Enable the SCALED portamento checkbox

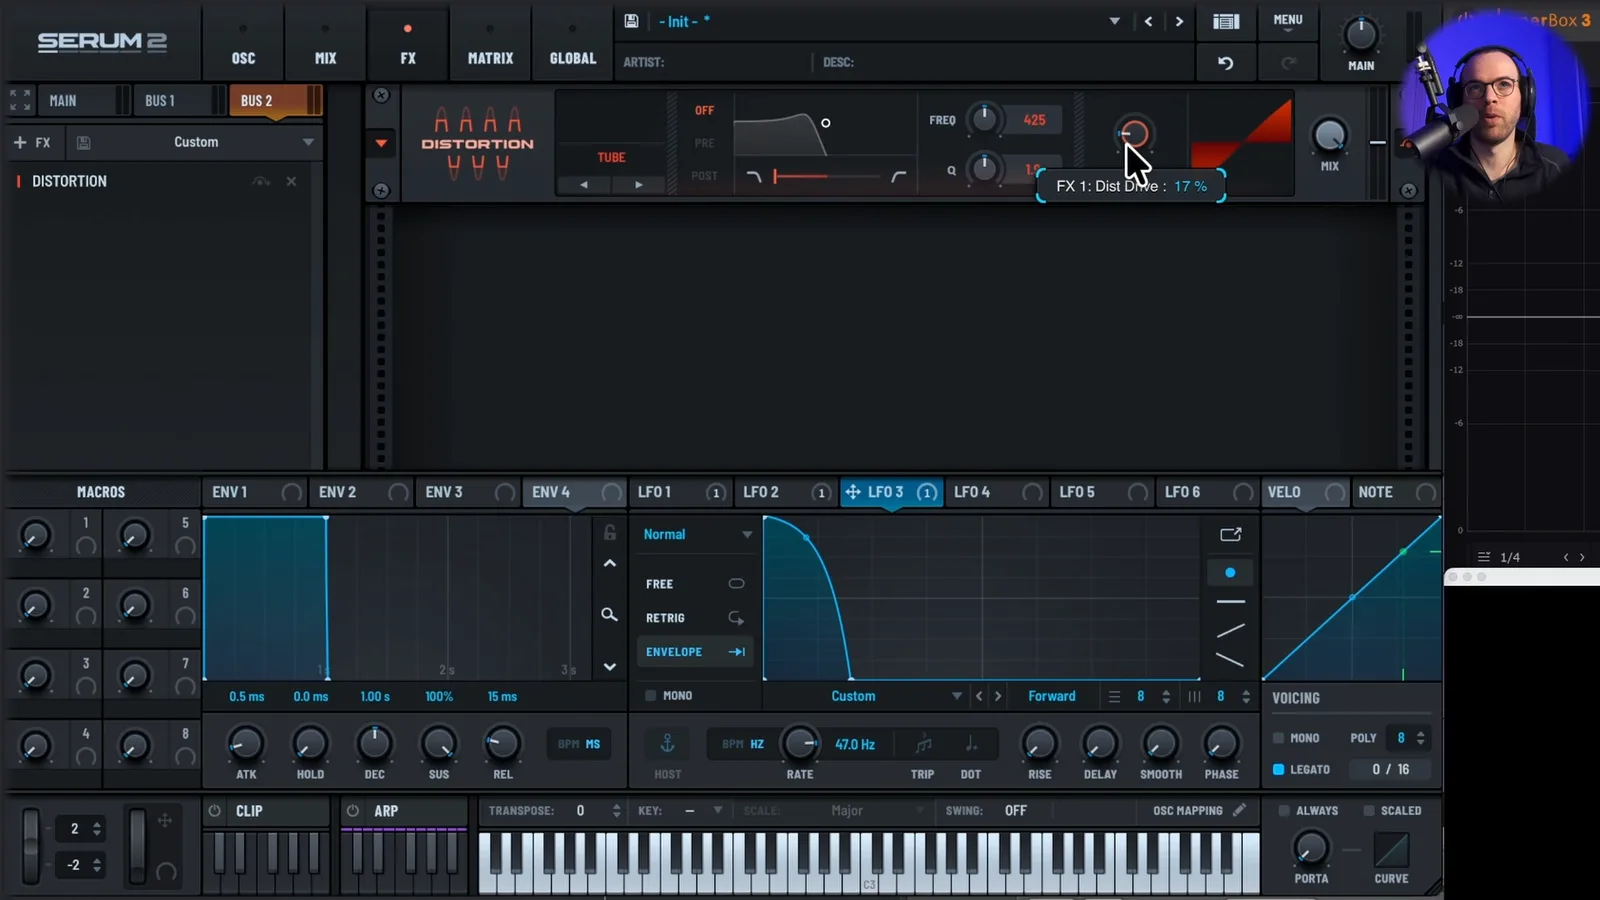[x=1369, y=810]
